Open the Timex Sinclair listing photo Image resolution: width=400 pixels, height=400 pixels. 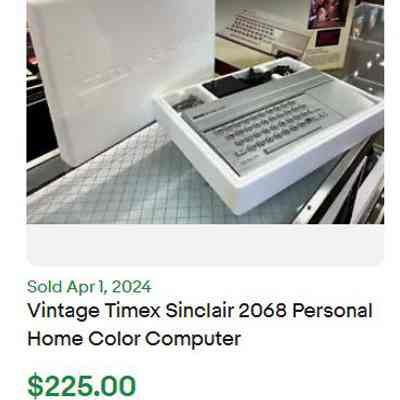(x=205, y=112)
